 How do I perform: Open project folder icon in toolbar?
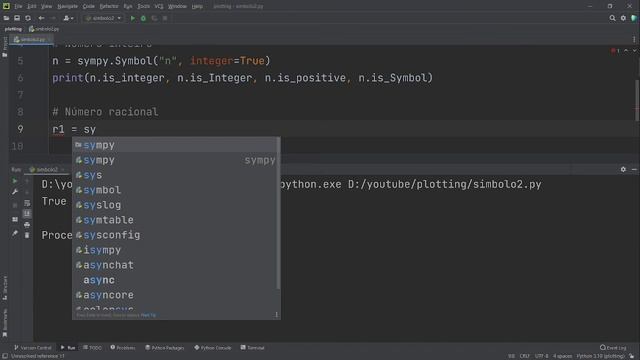click(6, 18)
